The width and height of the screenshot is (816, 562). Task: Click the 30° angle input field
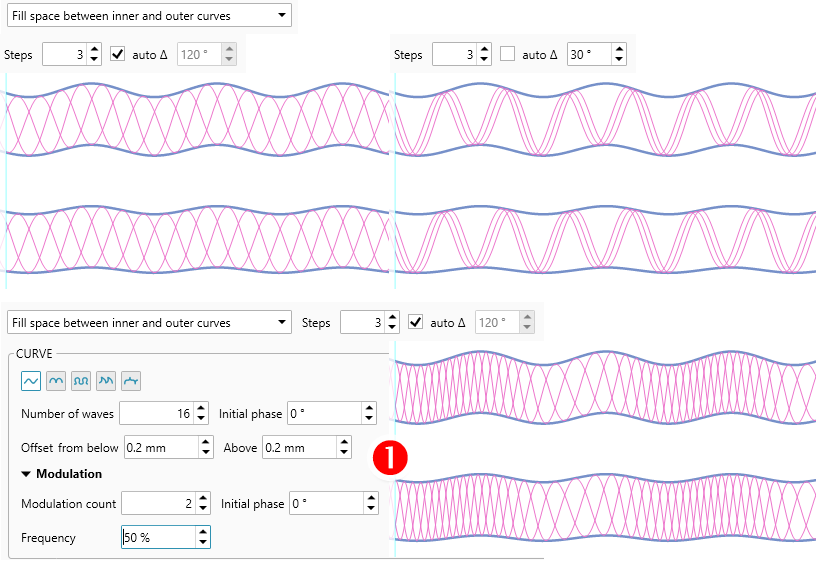[x=590, y=54]
